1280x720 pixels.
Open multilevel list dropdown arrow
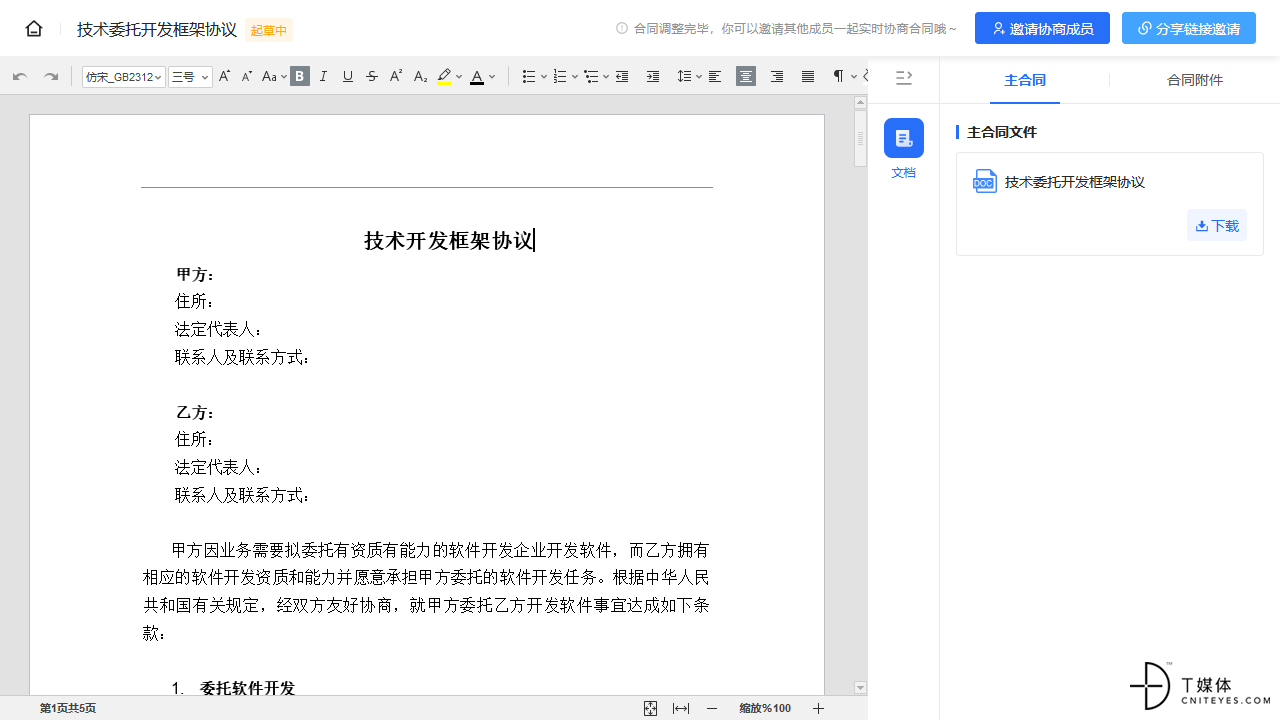(605, 76)
